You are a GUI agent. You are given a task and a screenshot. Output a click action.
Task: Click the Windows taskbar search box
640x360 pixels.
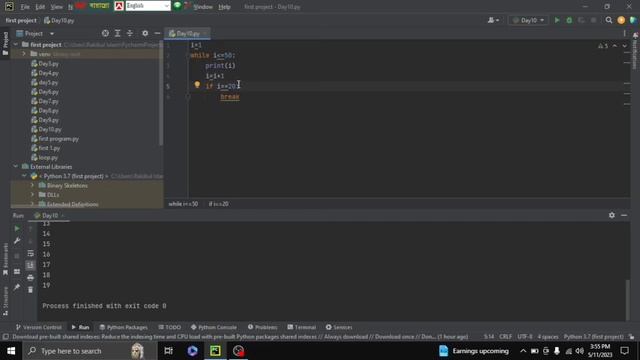[x=90, y=351]
